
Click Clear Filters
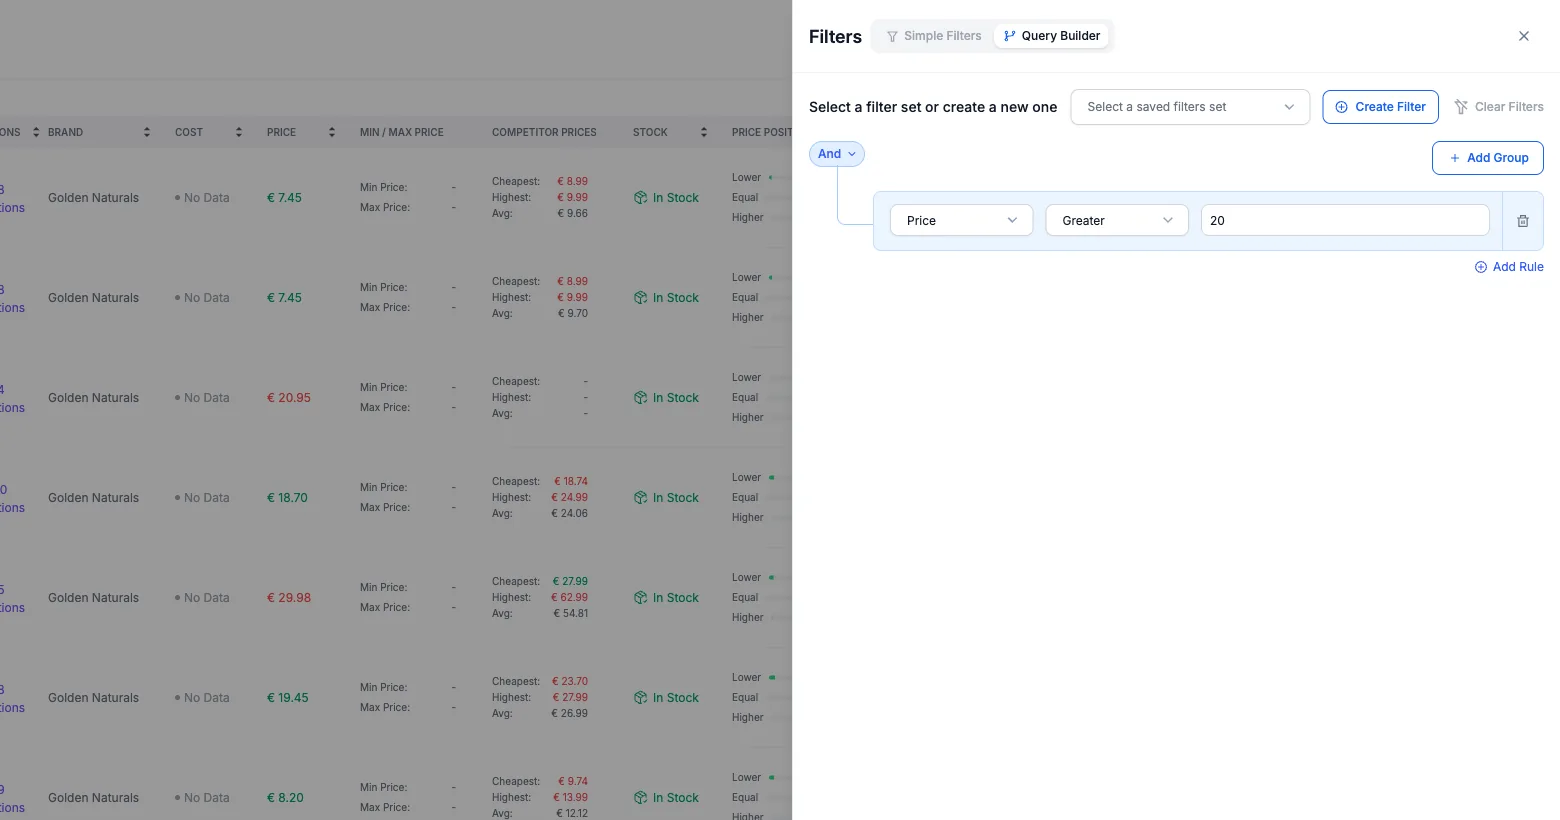(1498, 107)
